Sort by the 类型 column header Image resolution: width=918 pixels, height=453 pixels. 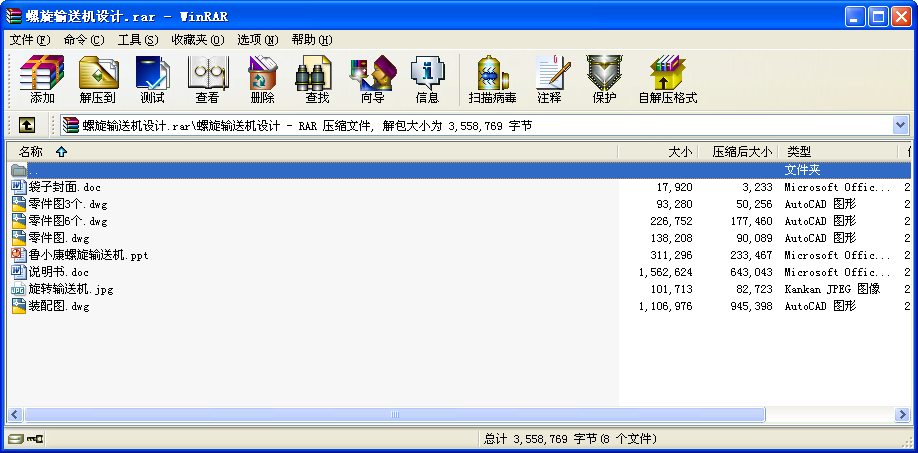(838, 152)
